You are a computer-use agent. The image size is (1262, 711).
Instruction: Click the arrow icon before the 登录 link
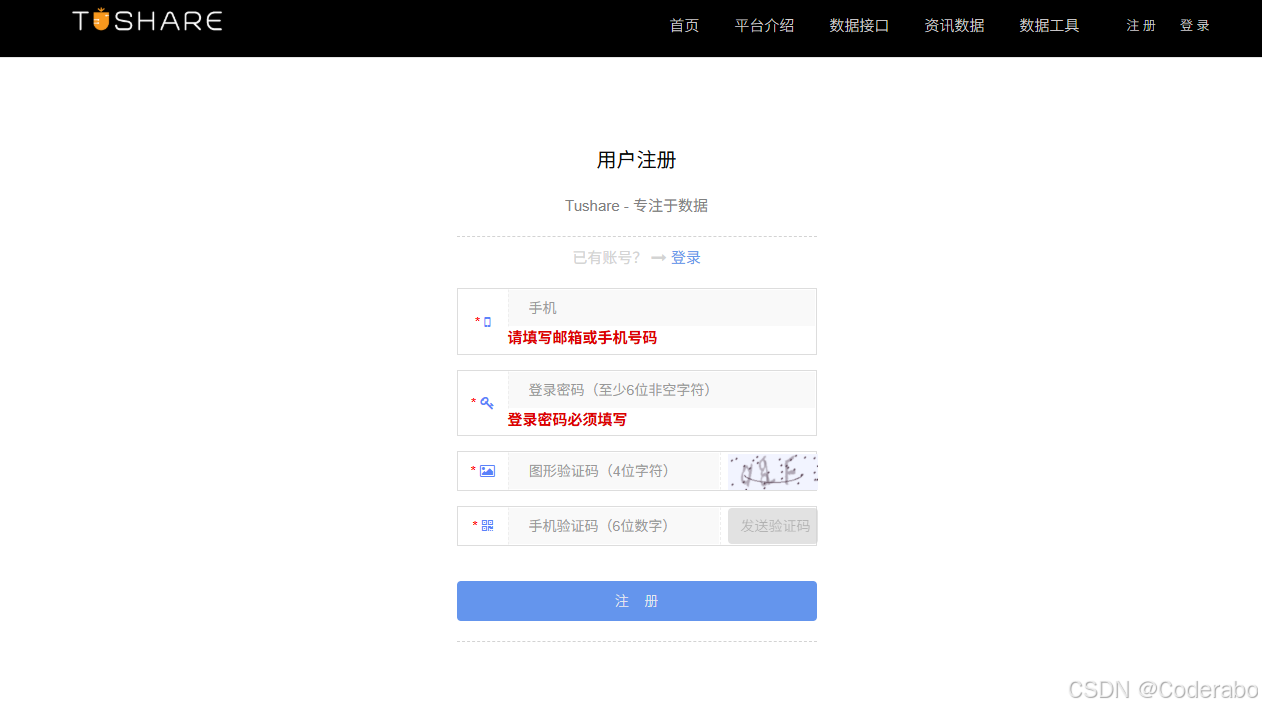(658, 257)
